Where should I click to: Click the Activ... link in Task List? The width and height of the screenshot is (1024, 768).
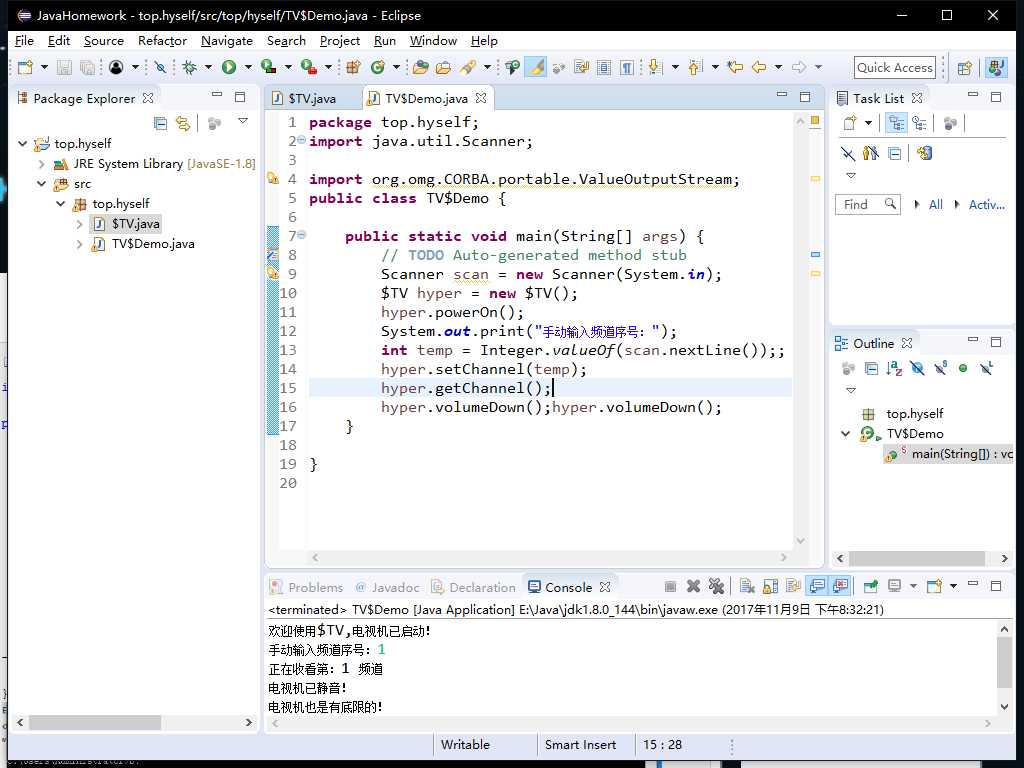click(x=986, y=204)
